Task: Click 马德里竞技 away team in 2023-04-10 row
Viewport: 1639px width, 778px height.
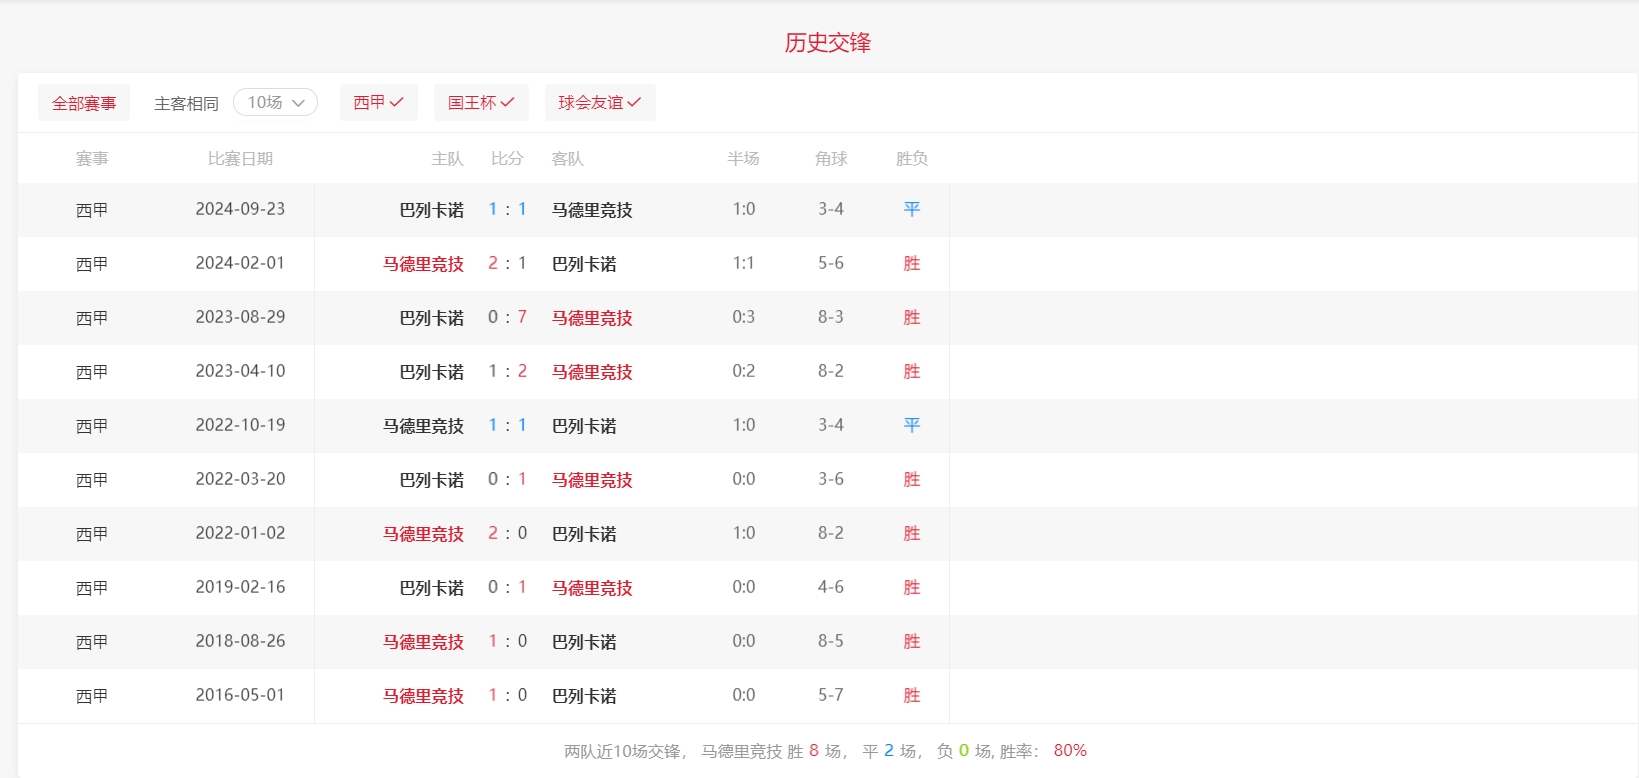Action: (592, 372)
